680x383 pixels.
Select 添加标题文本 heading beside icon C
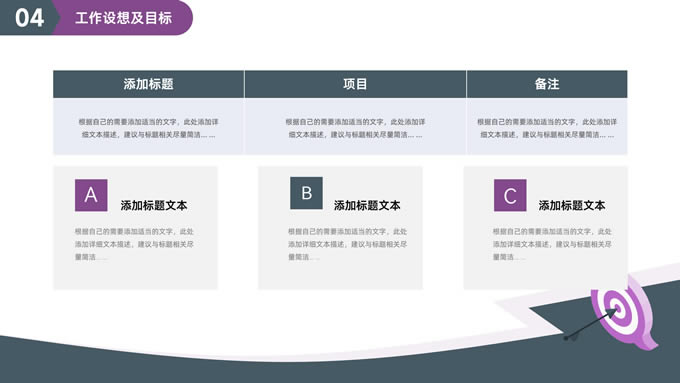(572, 206)
